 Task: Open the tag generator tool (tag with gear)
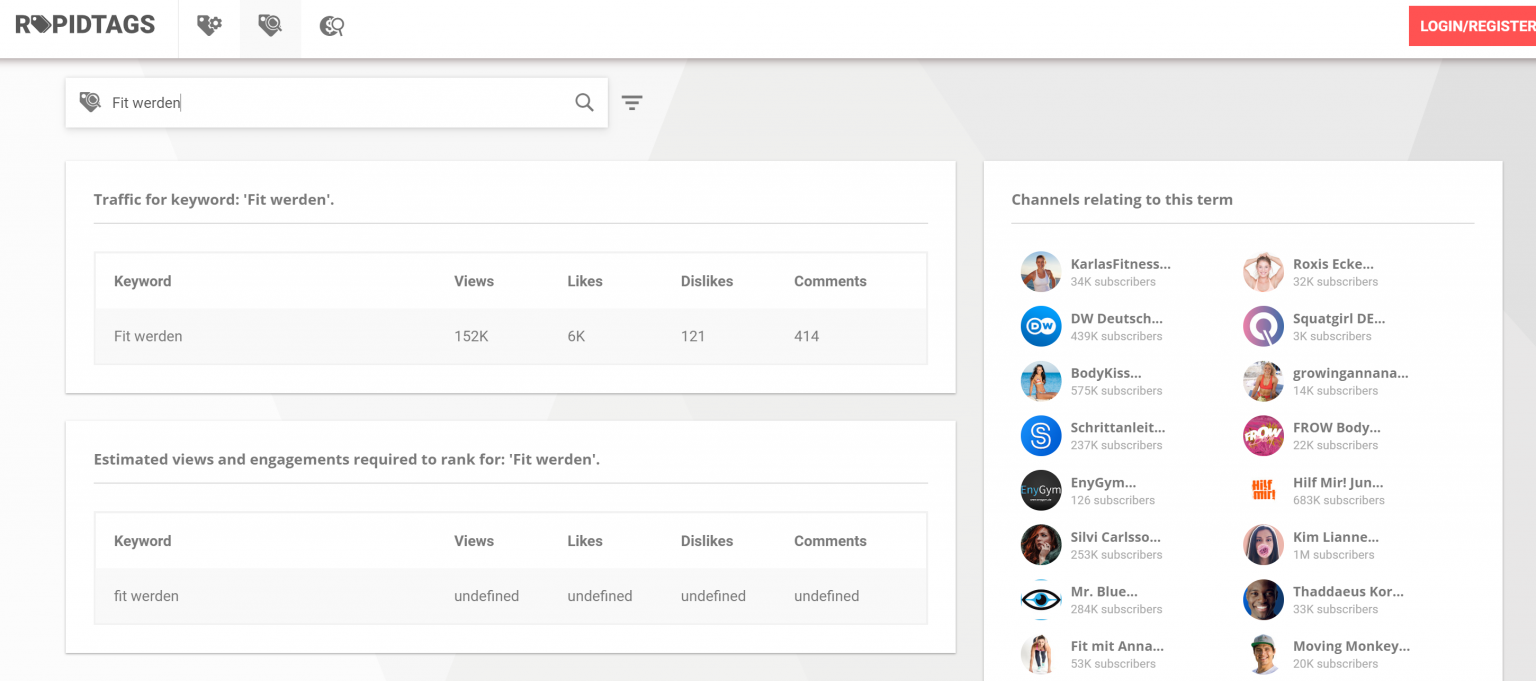tap(209, 26)
